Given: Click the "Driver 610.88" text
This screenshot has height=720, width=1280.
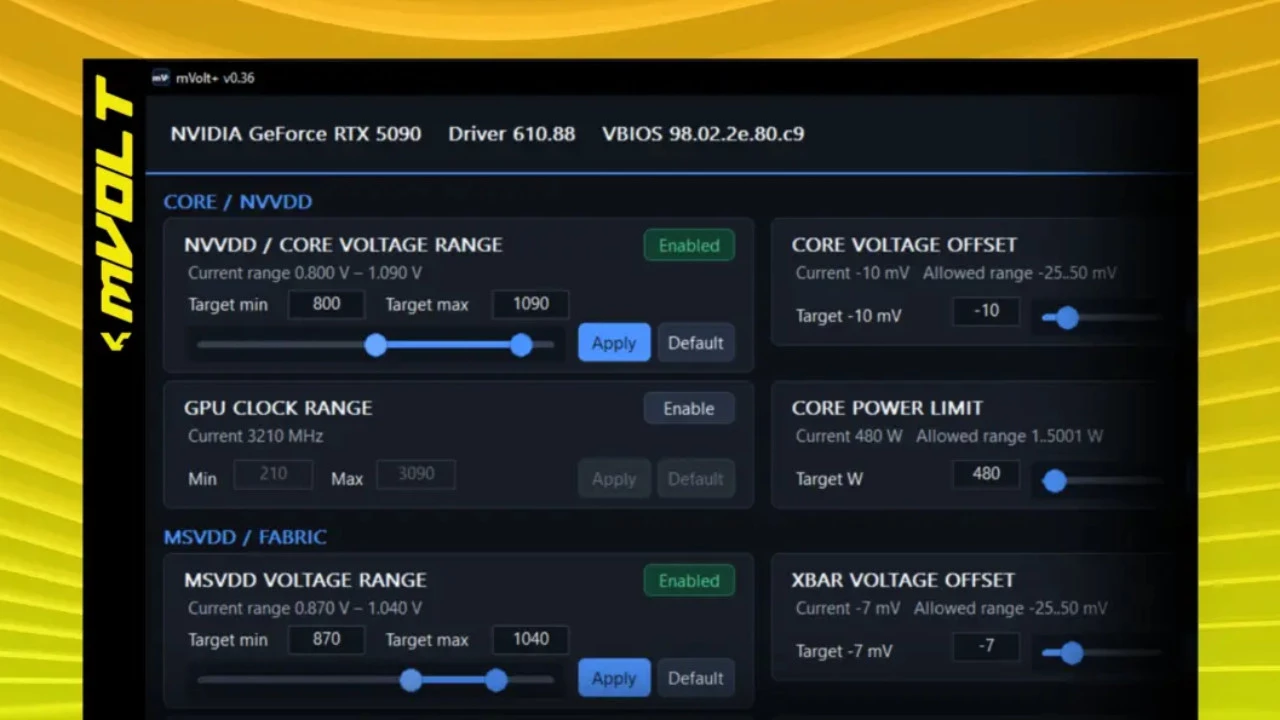Looking at the screenshot, I should click(x=512, y=134).
